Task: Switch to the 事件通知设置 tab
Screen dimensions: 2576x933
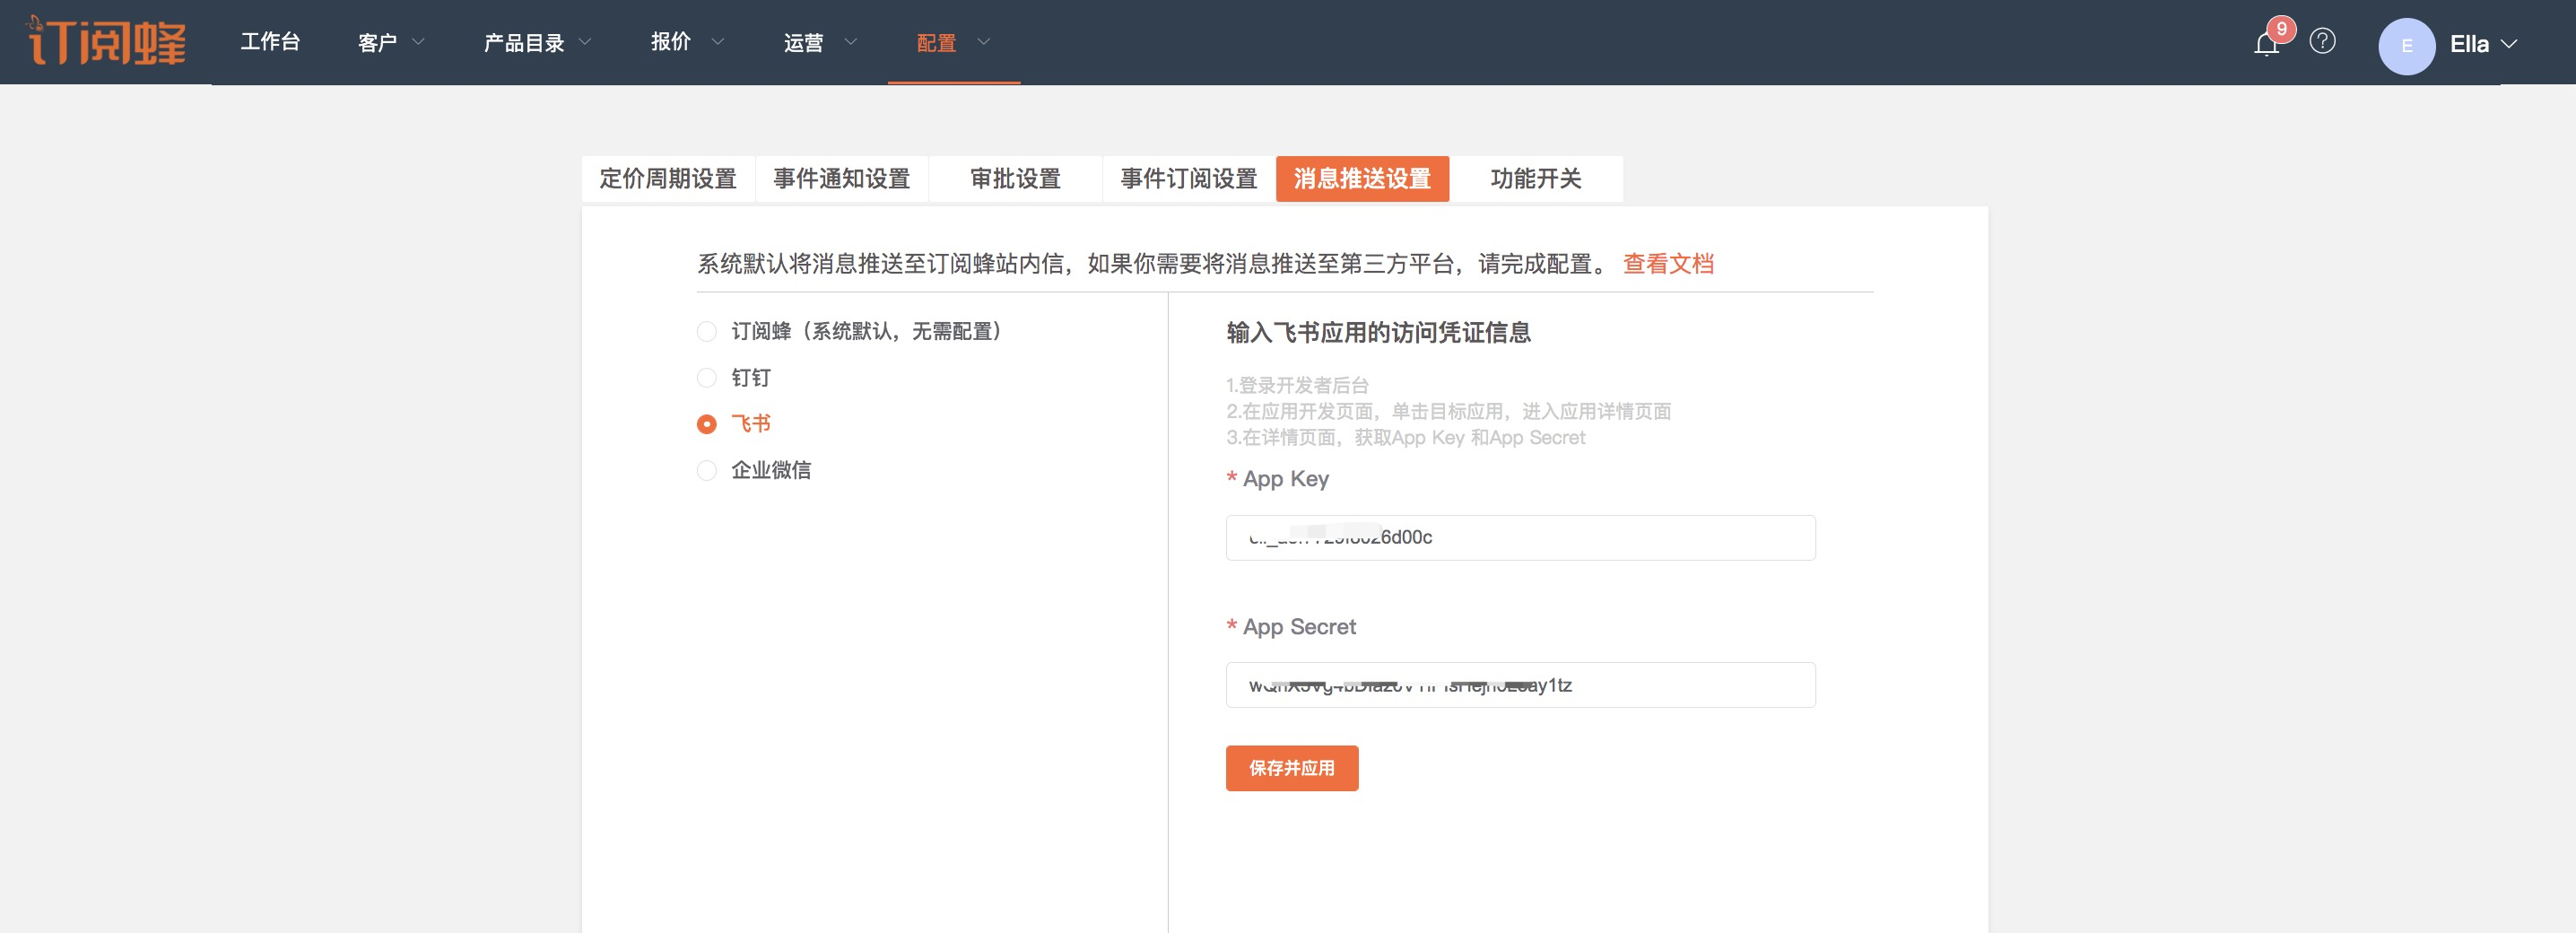Action: tap(842, 179)
